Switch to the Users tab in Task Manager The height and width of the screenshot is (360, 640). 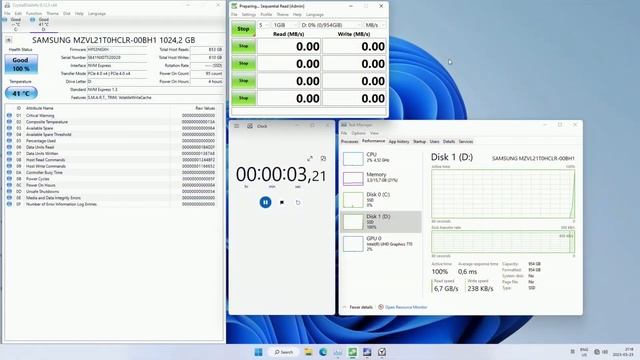tap(435, 142)
